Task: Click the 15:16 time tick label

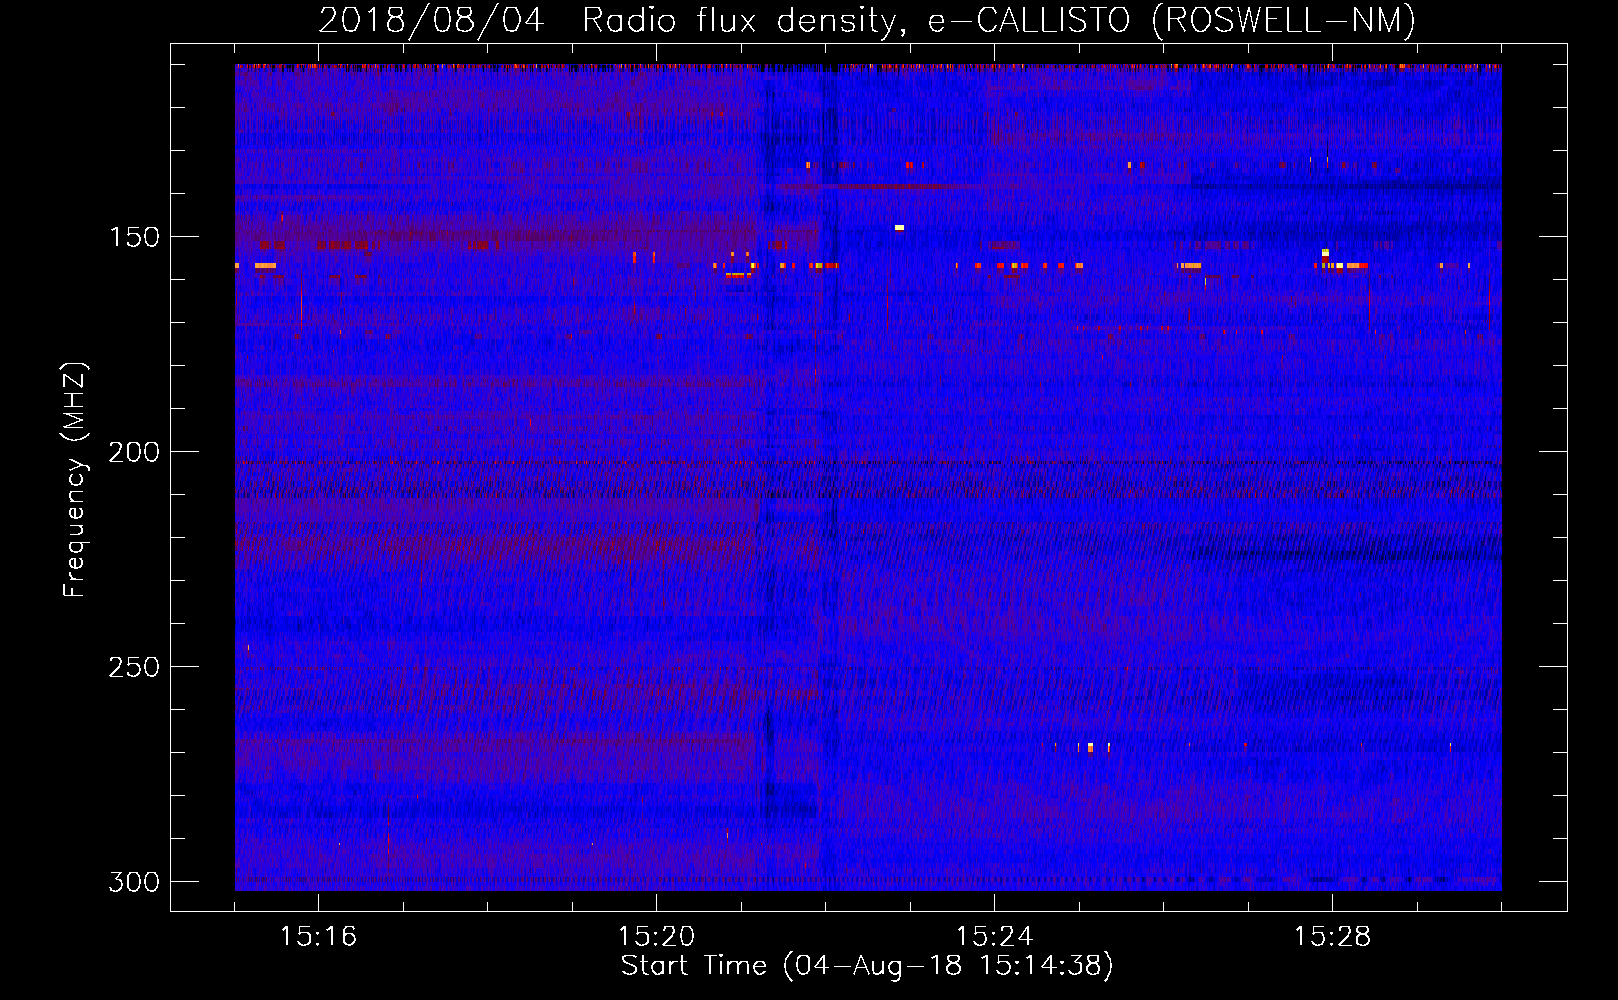Action: coord(318,937)
